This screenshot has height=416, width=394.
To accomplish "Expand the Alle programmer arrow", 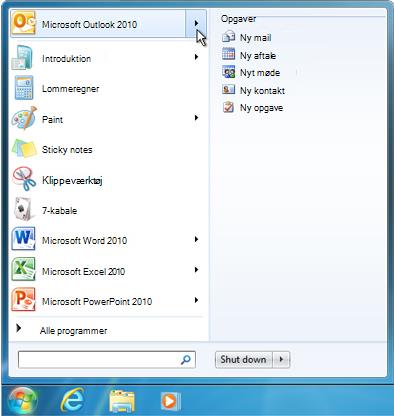I will pyautogui.click(x=19, y=328).
